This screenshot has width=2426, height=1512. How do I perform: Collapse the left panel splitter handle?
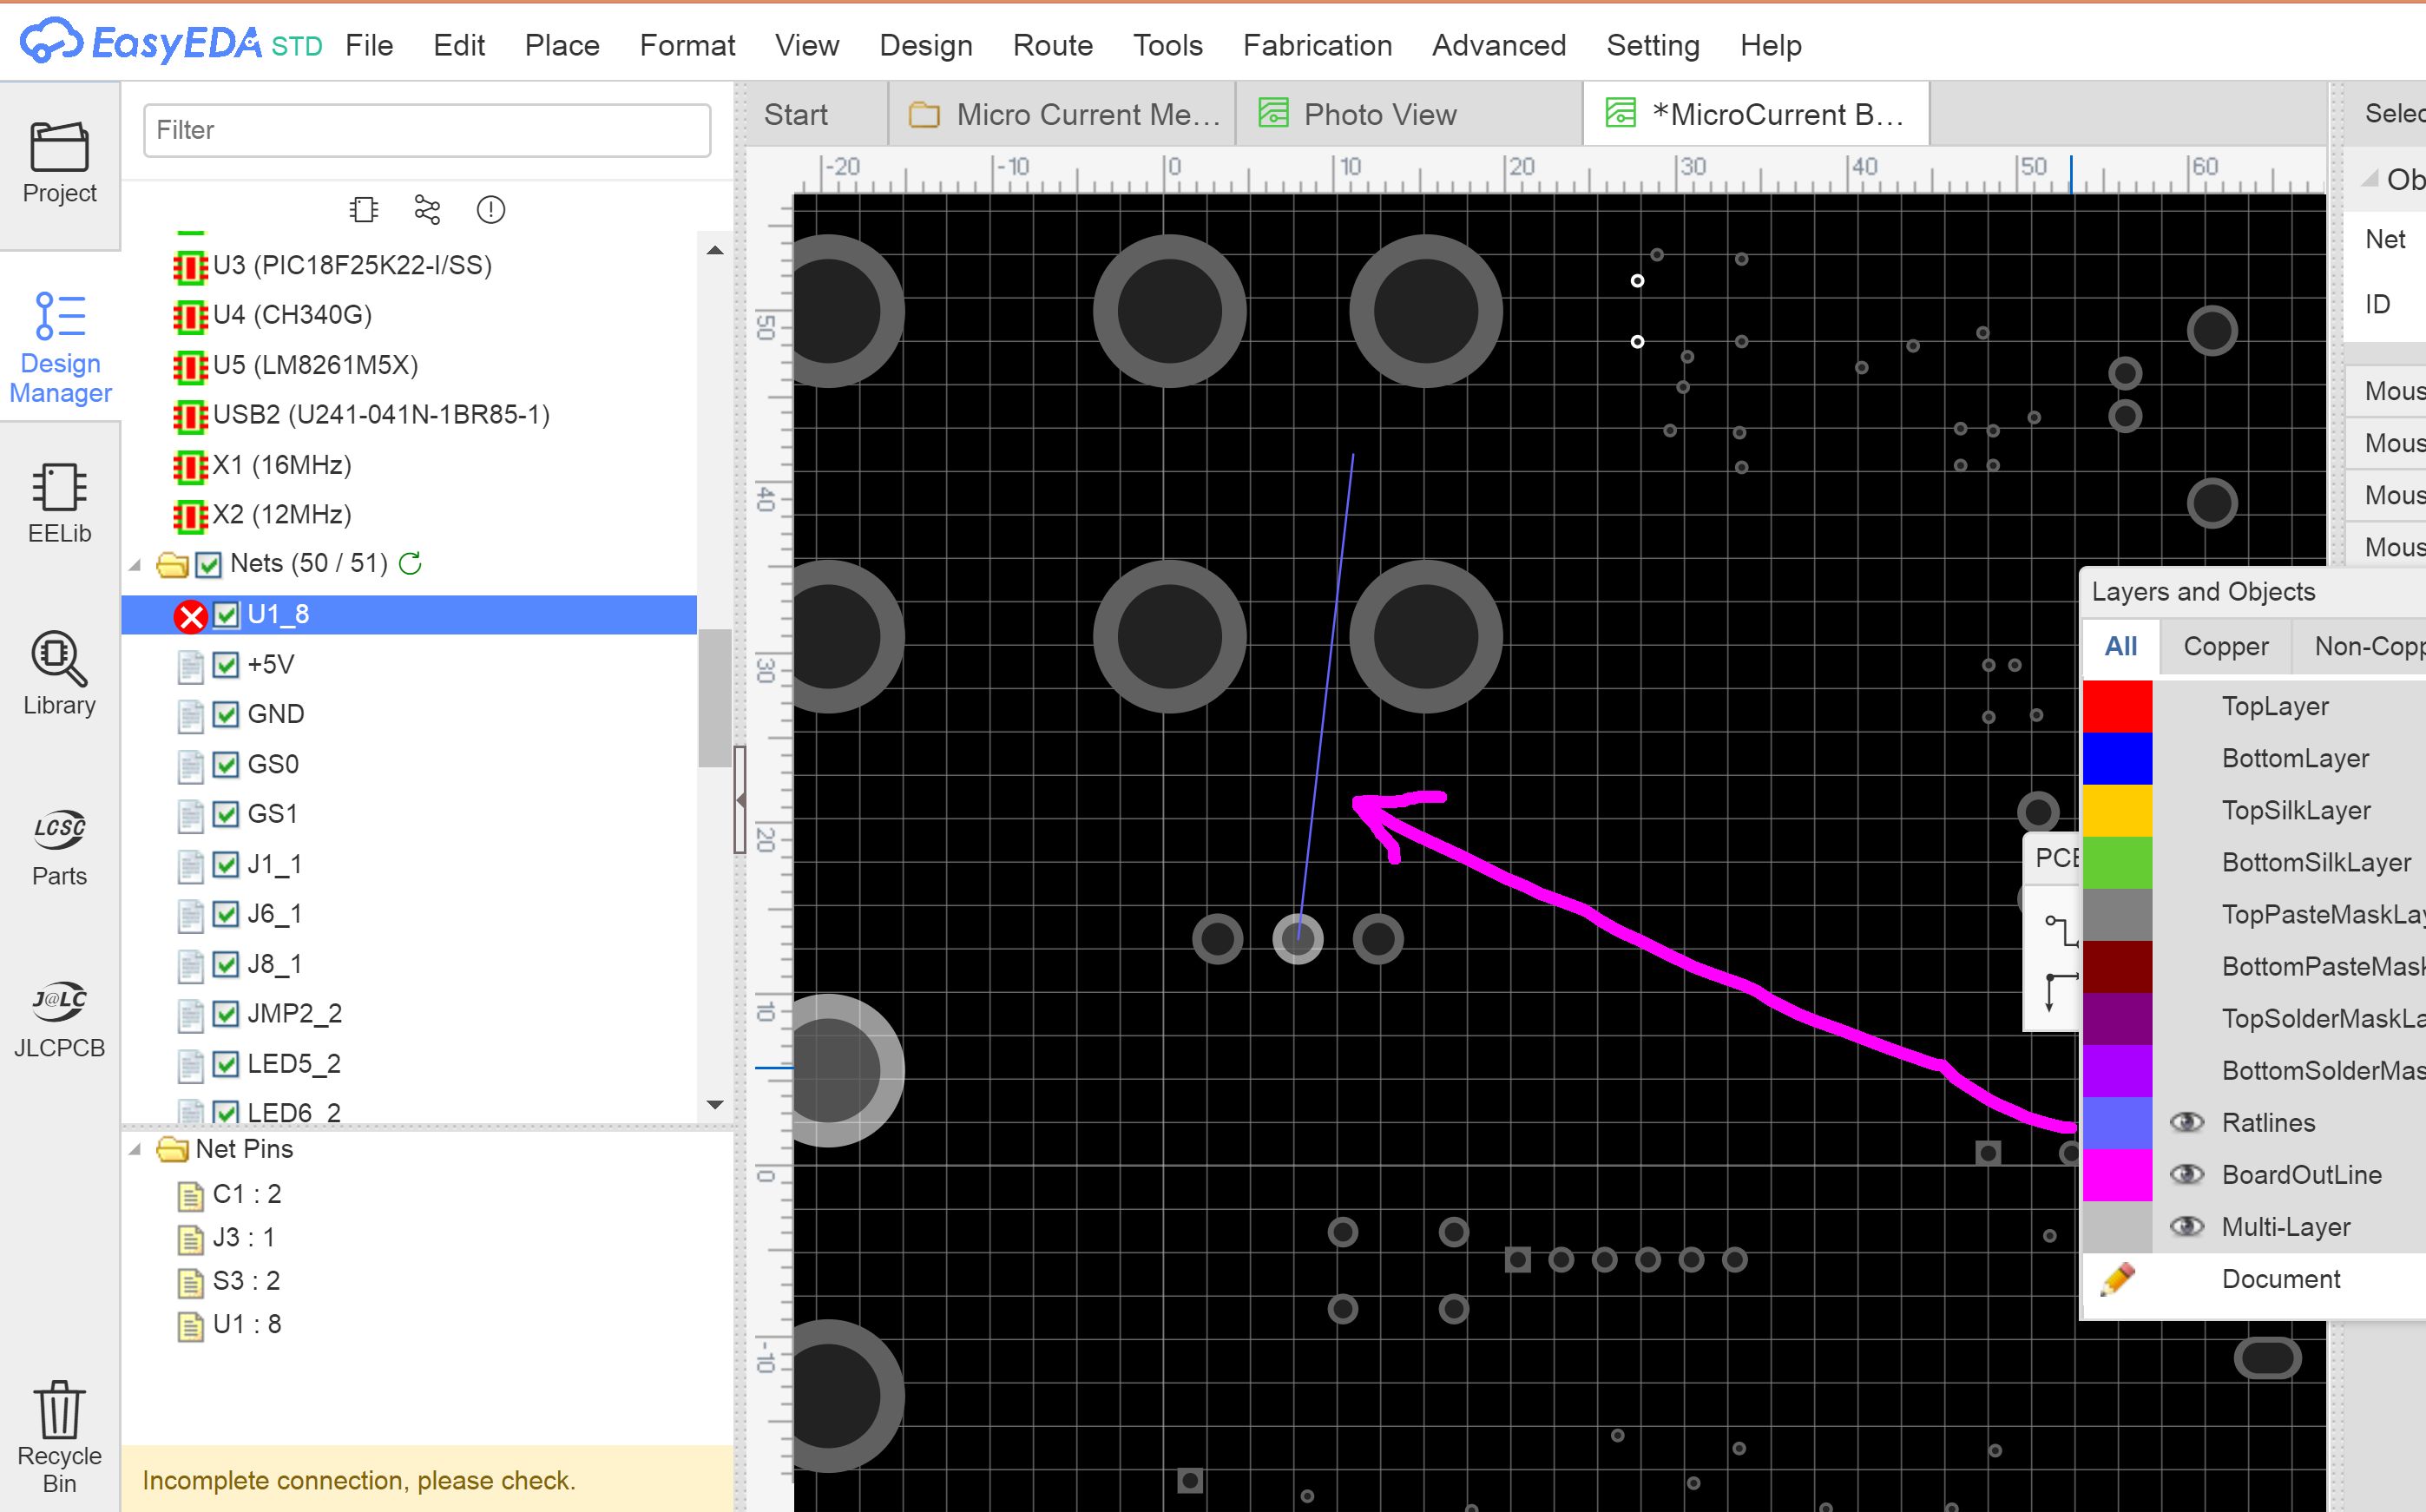(x=740, y=800)
